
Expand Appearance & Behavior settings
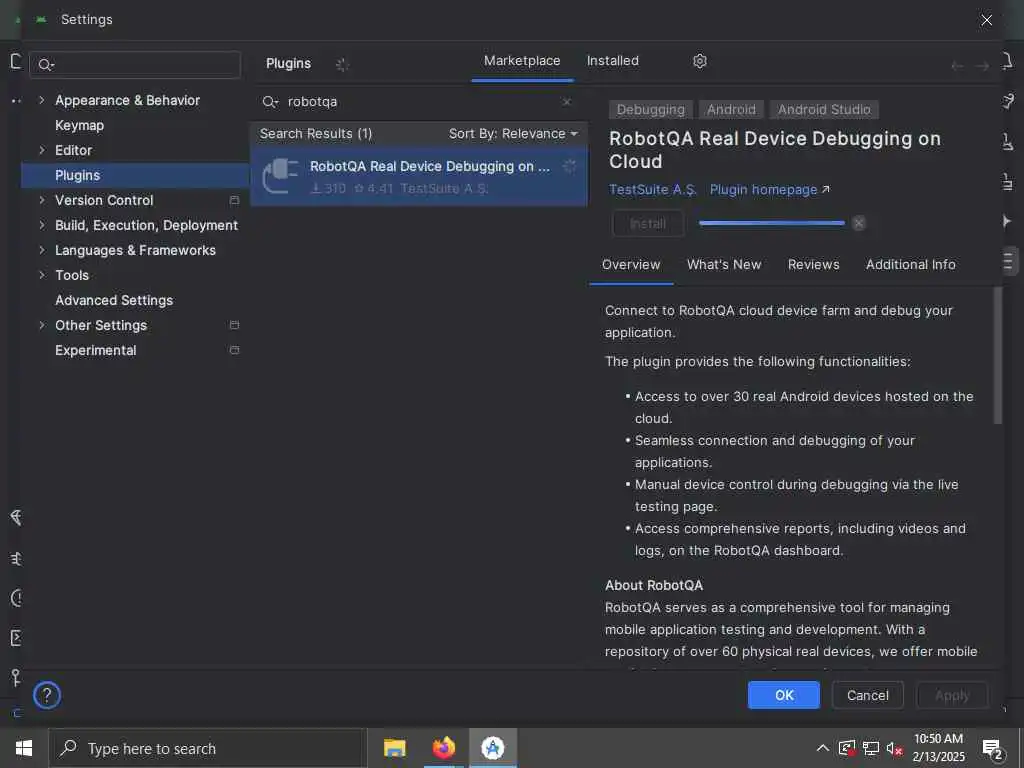tap(42, 100)
